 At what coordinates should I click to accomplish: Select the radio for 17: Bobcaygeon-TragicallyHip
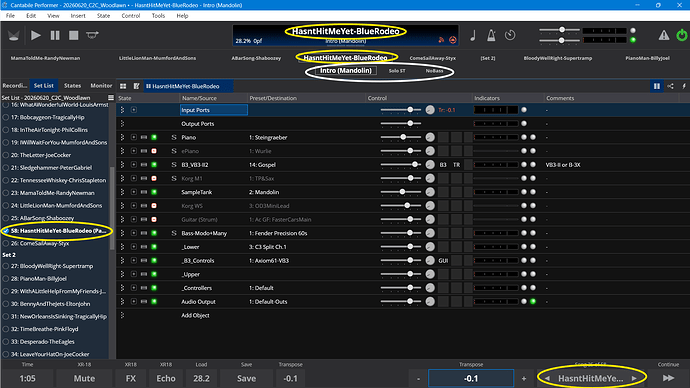pyautogui.click(x=6, y=117)
